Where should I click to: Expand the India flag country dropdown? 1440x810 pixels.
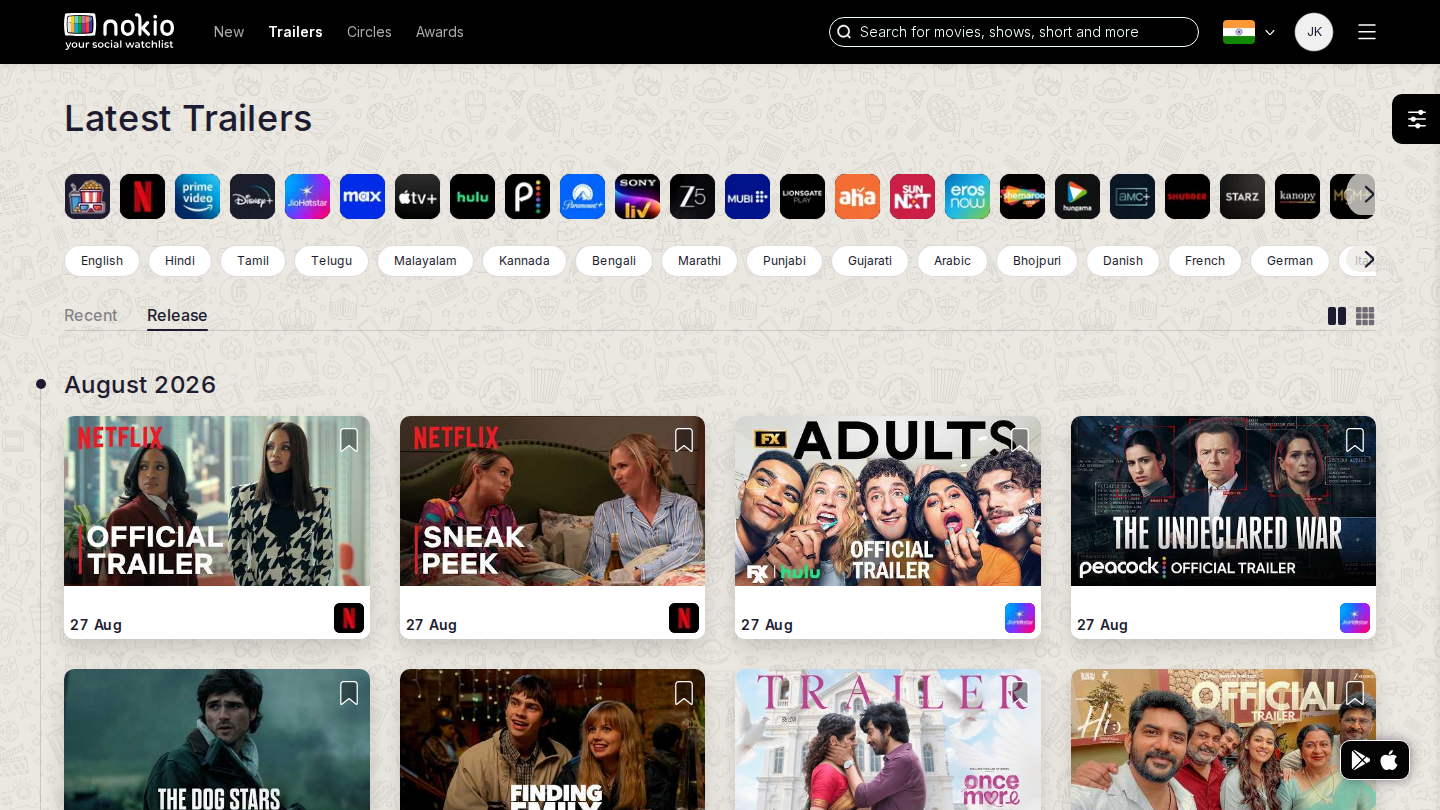tap(1249, 32)
